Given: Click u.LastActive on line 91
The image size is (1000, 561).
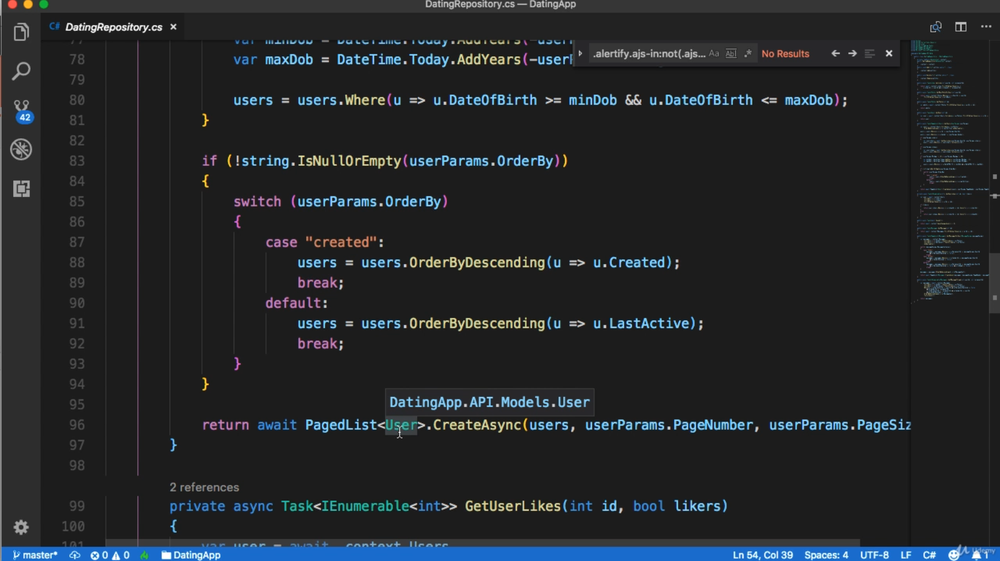Looking at the screenshot, I should coord(641,323).
